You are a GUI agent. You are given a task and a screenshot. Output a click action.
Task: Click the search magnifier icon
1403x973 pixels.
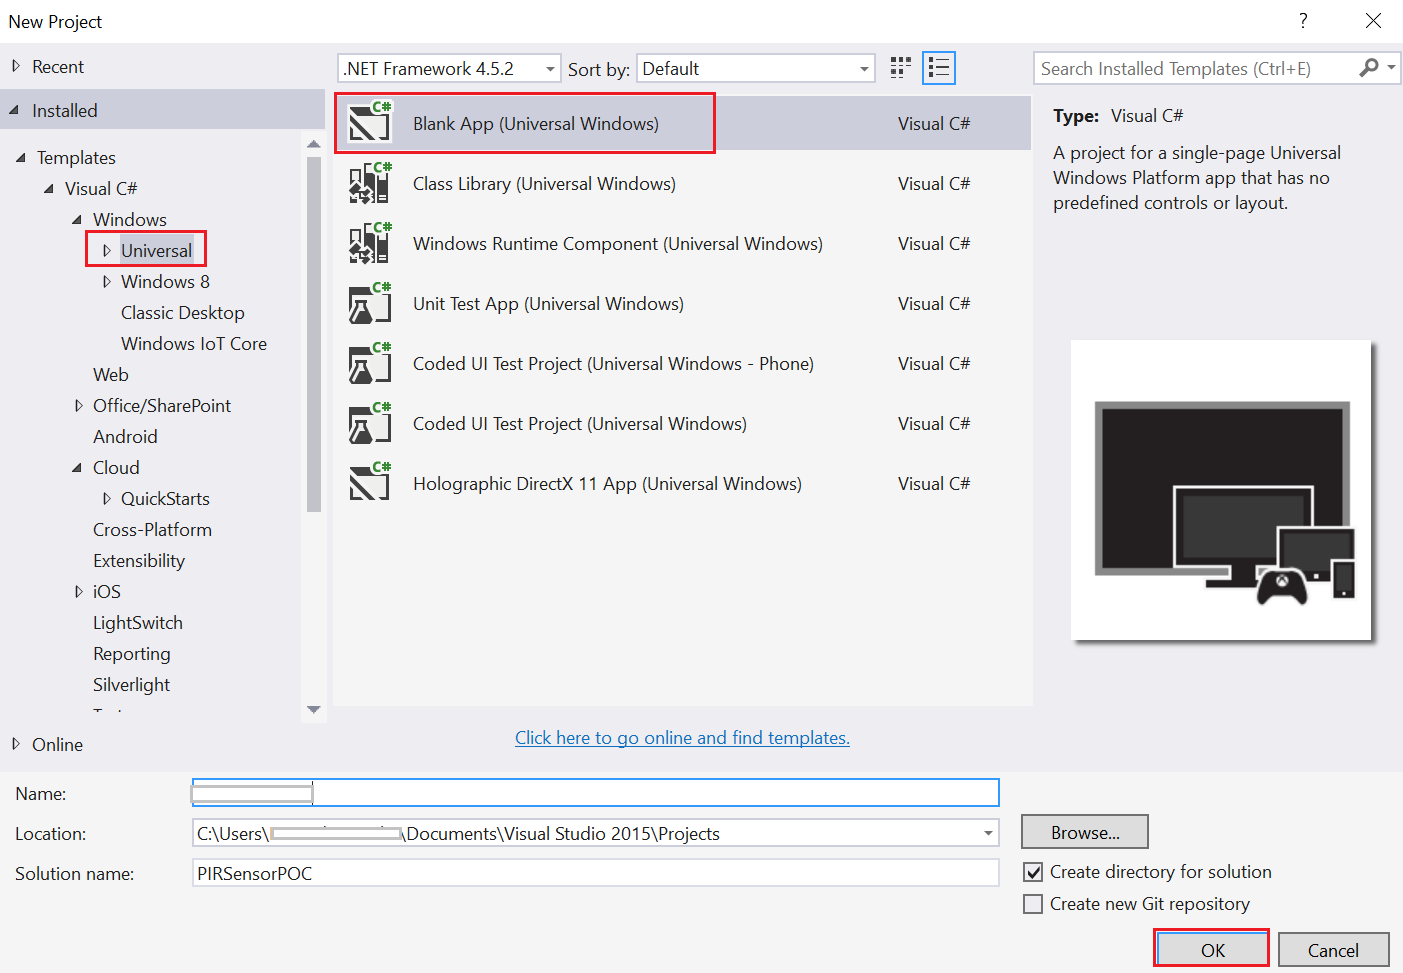point(1369,67)
